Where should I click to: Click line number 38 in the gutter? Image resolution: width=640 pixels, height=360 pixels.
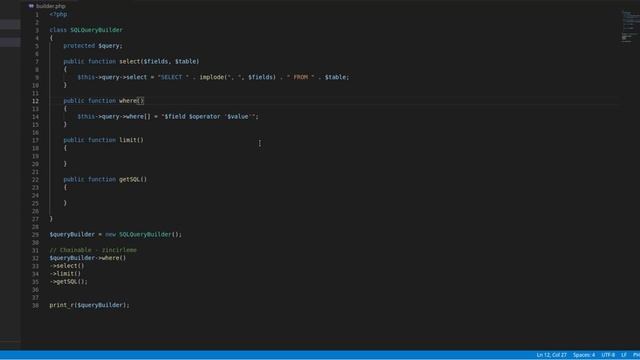pyautogui.click(x=36, y=305)
